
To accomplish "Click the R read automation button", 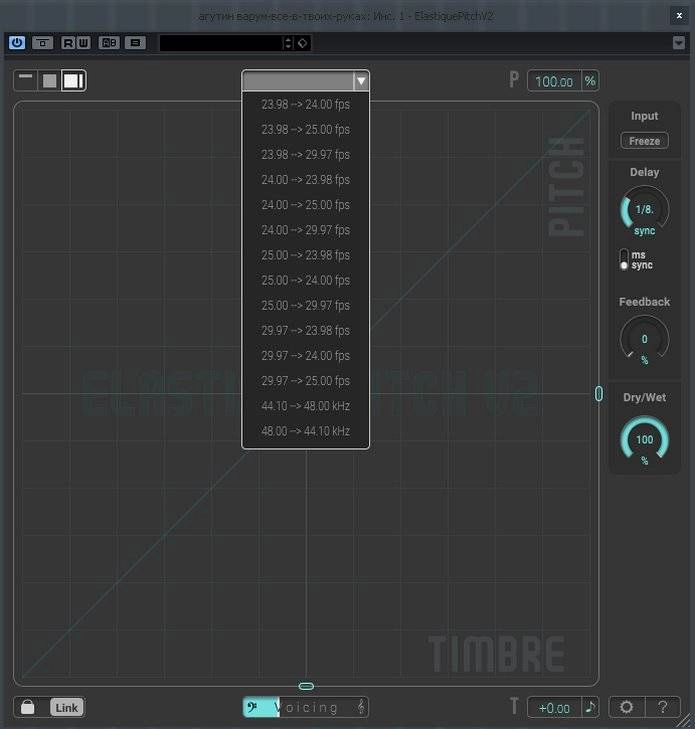I will [68, 43].
